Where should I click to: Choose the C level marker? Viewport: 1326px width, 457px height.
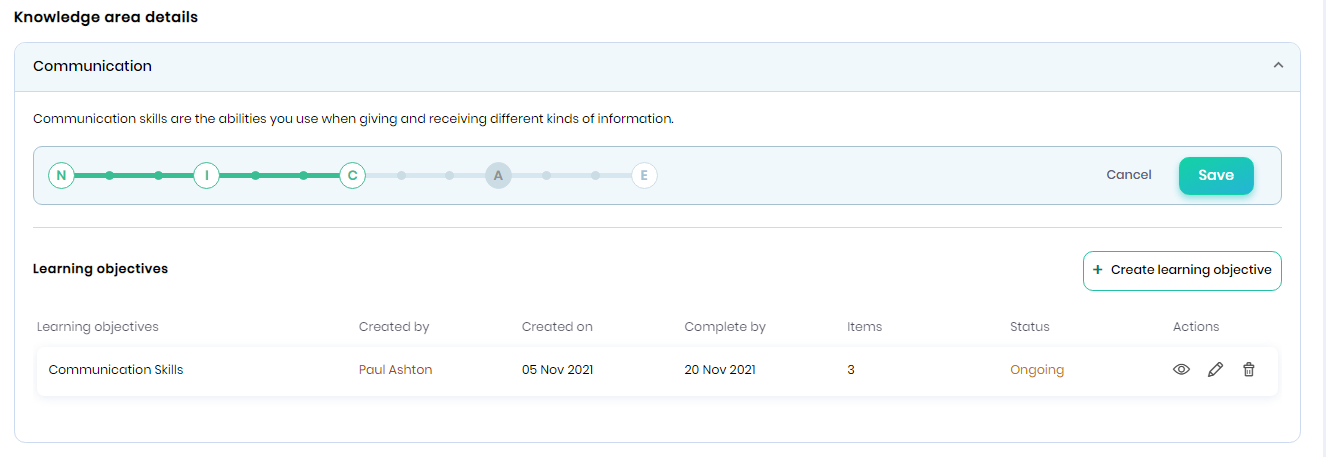[x=352, y=176]
